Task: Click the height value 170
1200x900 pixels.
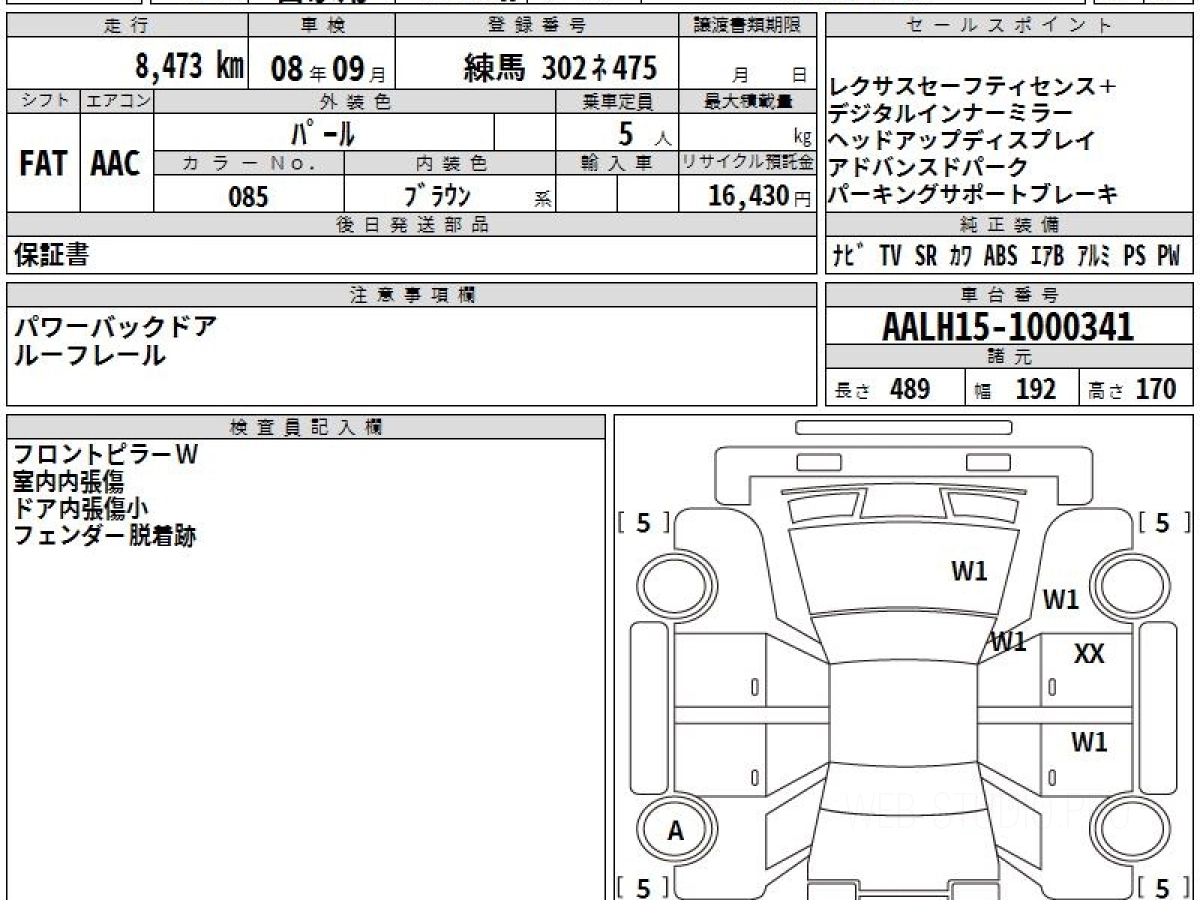Action: pos(1156,389)
